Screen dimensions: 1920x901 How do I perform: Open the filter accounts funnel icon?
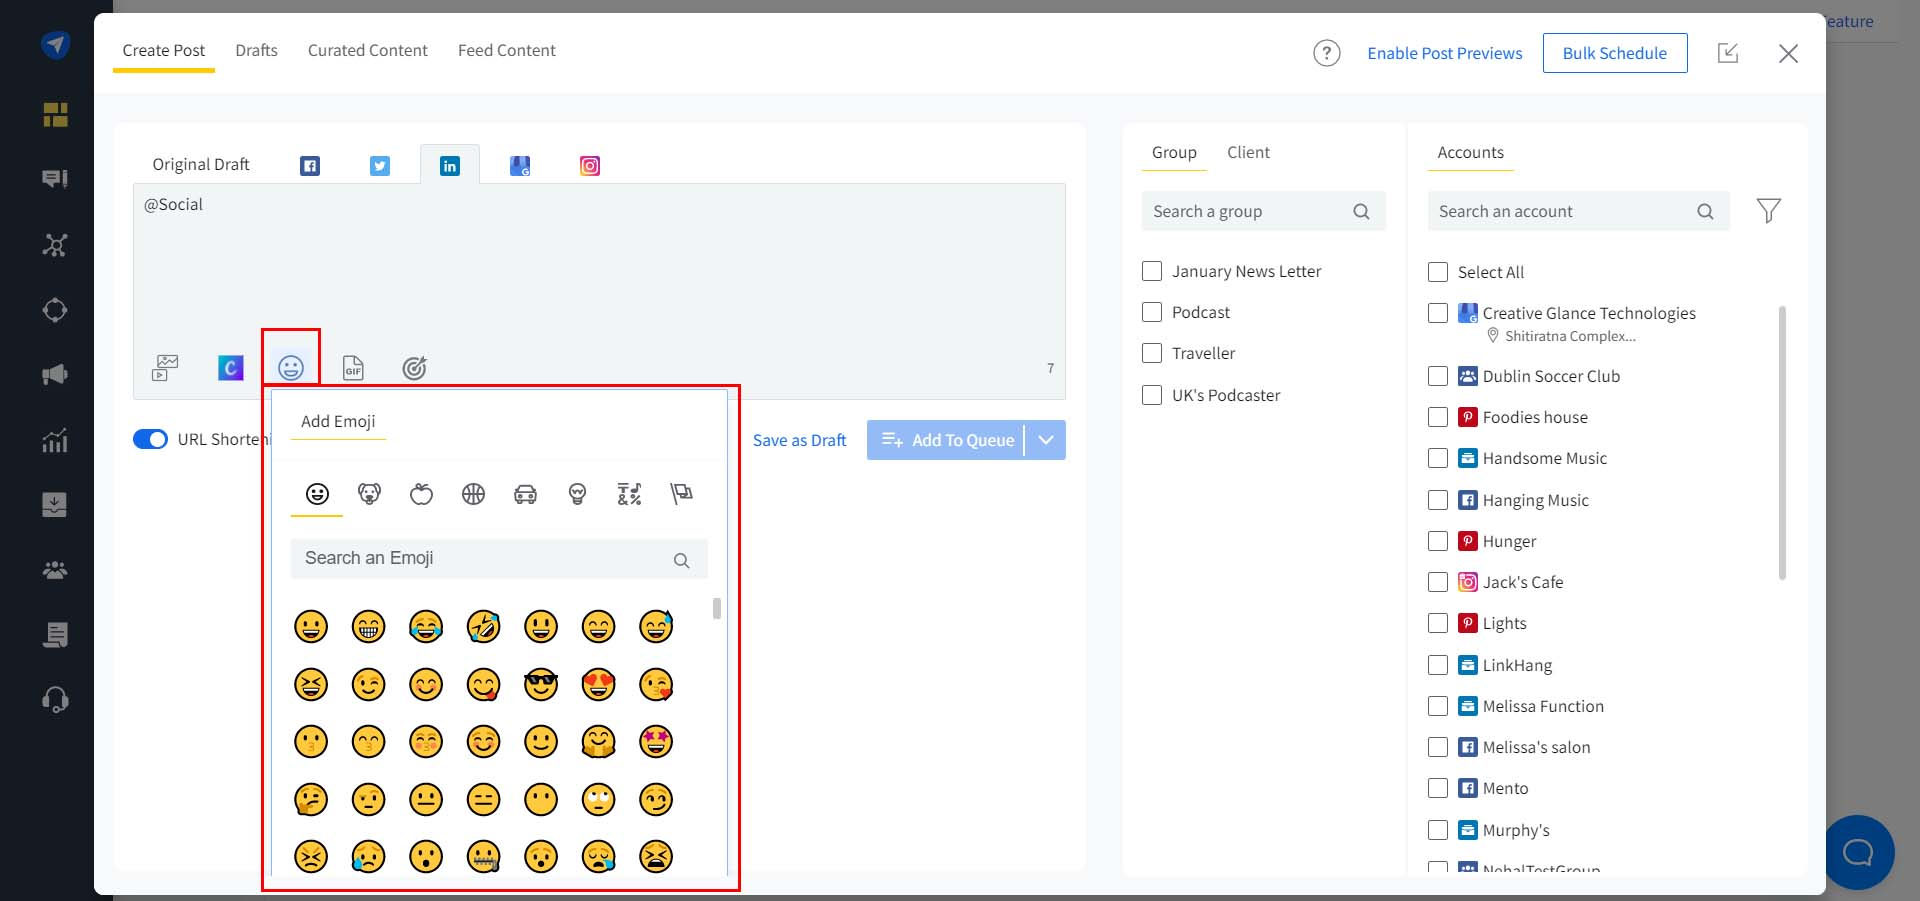pos(1768,211)
